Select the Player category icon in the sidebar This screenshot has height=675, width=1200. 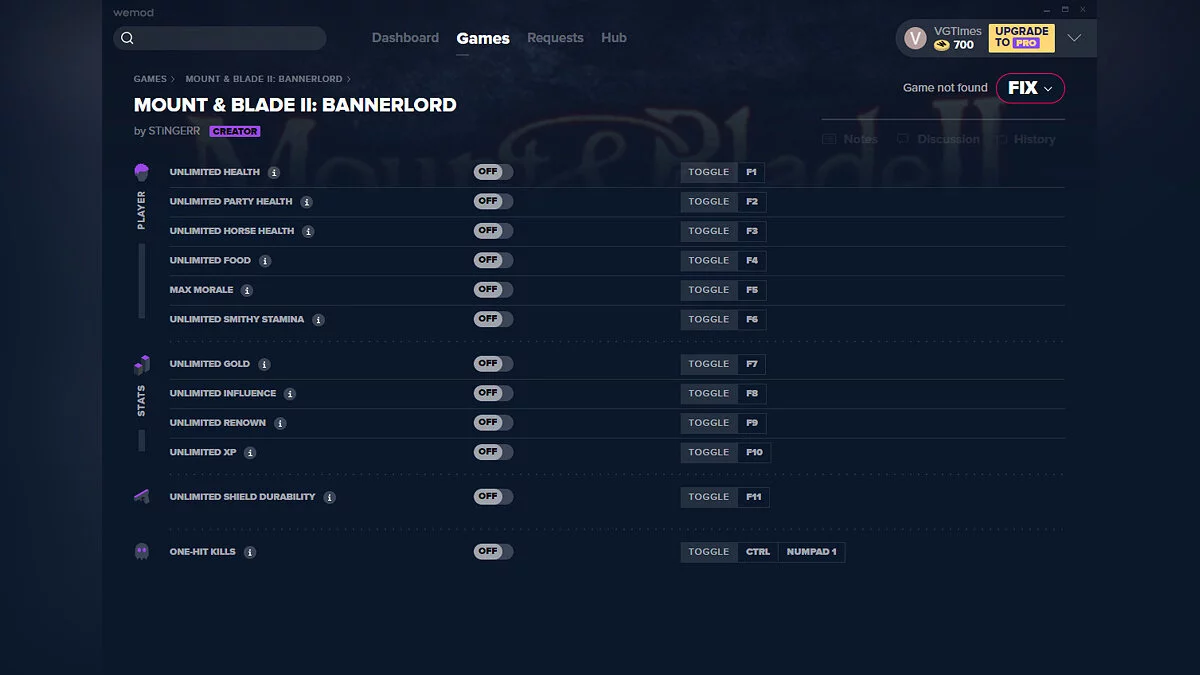141,172
